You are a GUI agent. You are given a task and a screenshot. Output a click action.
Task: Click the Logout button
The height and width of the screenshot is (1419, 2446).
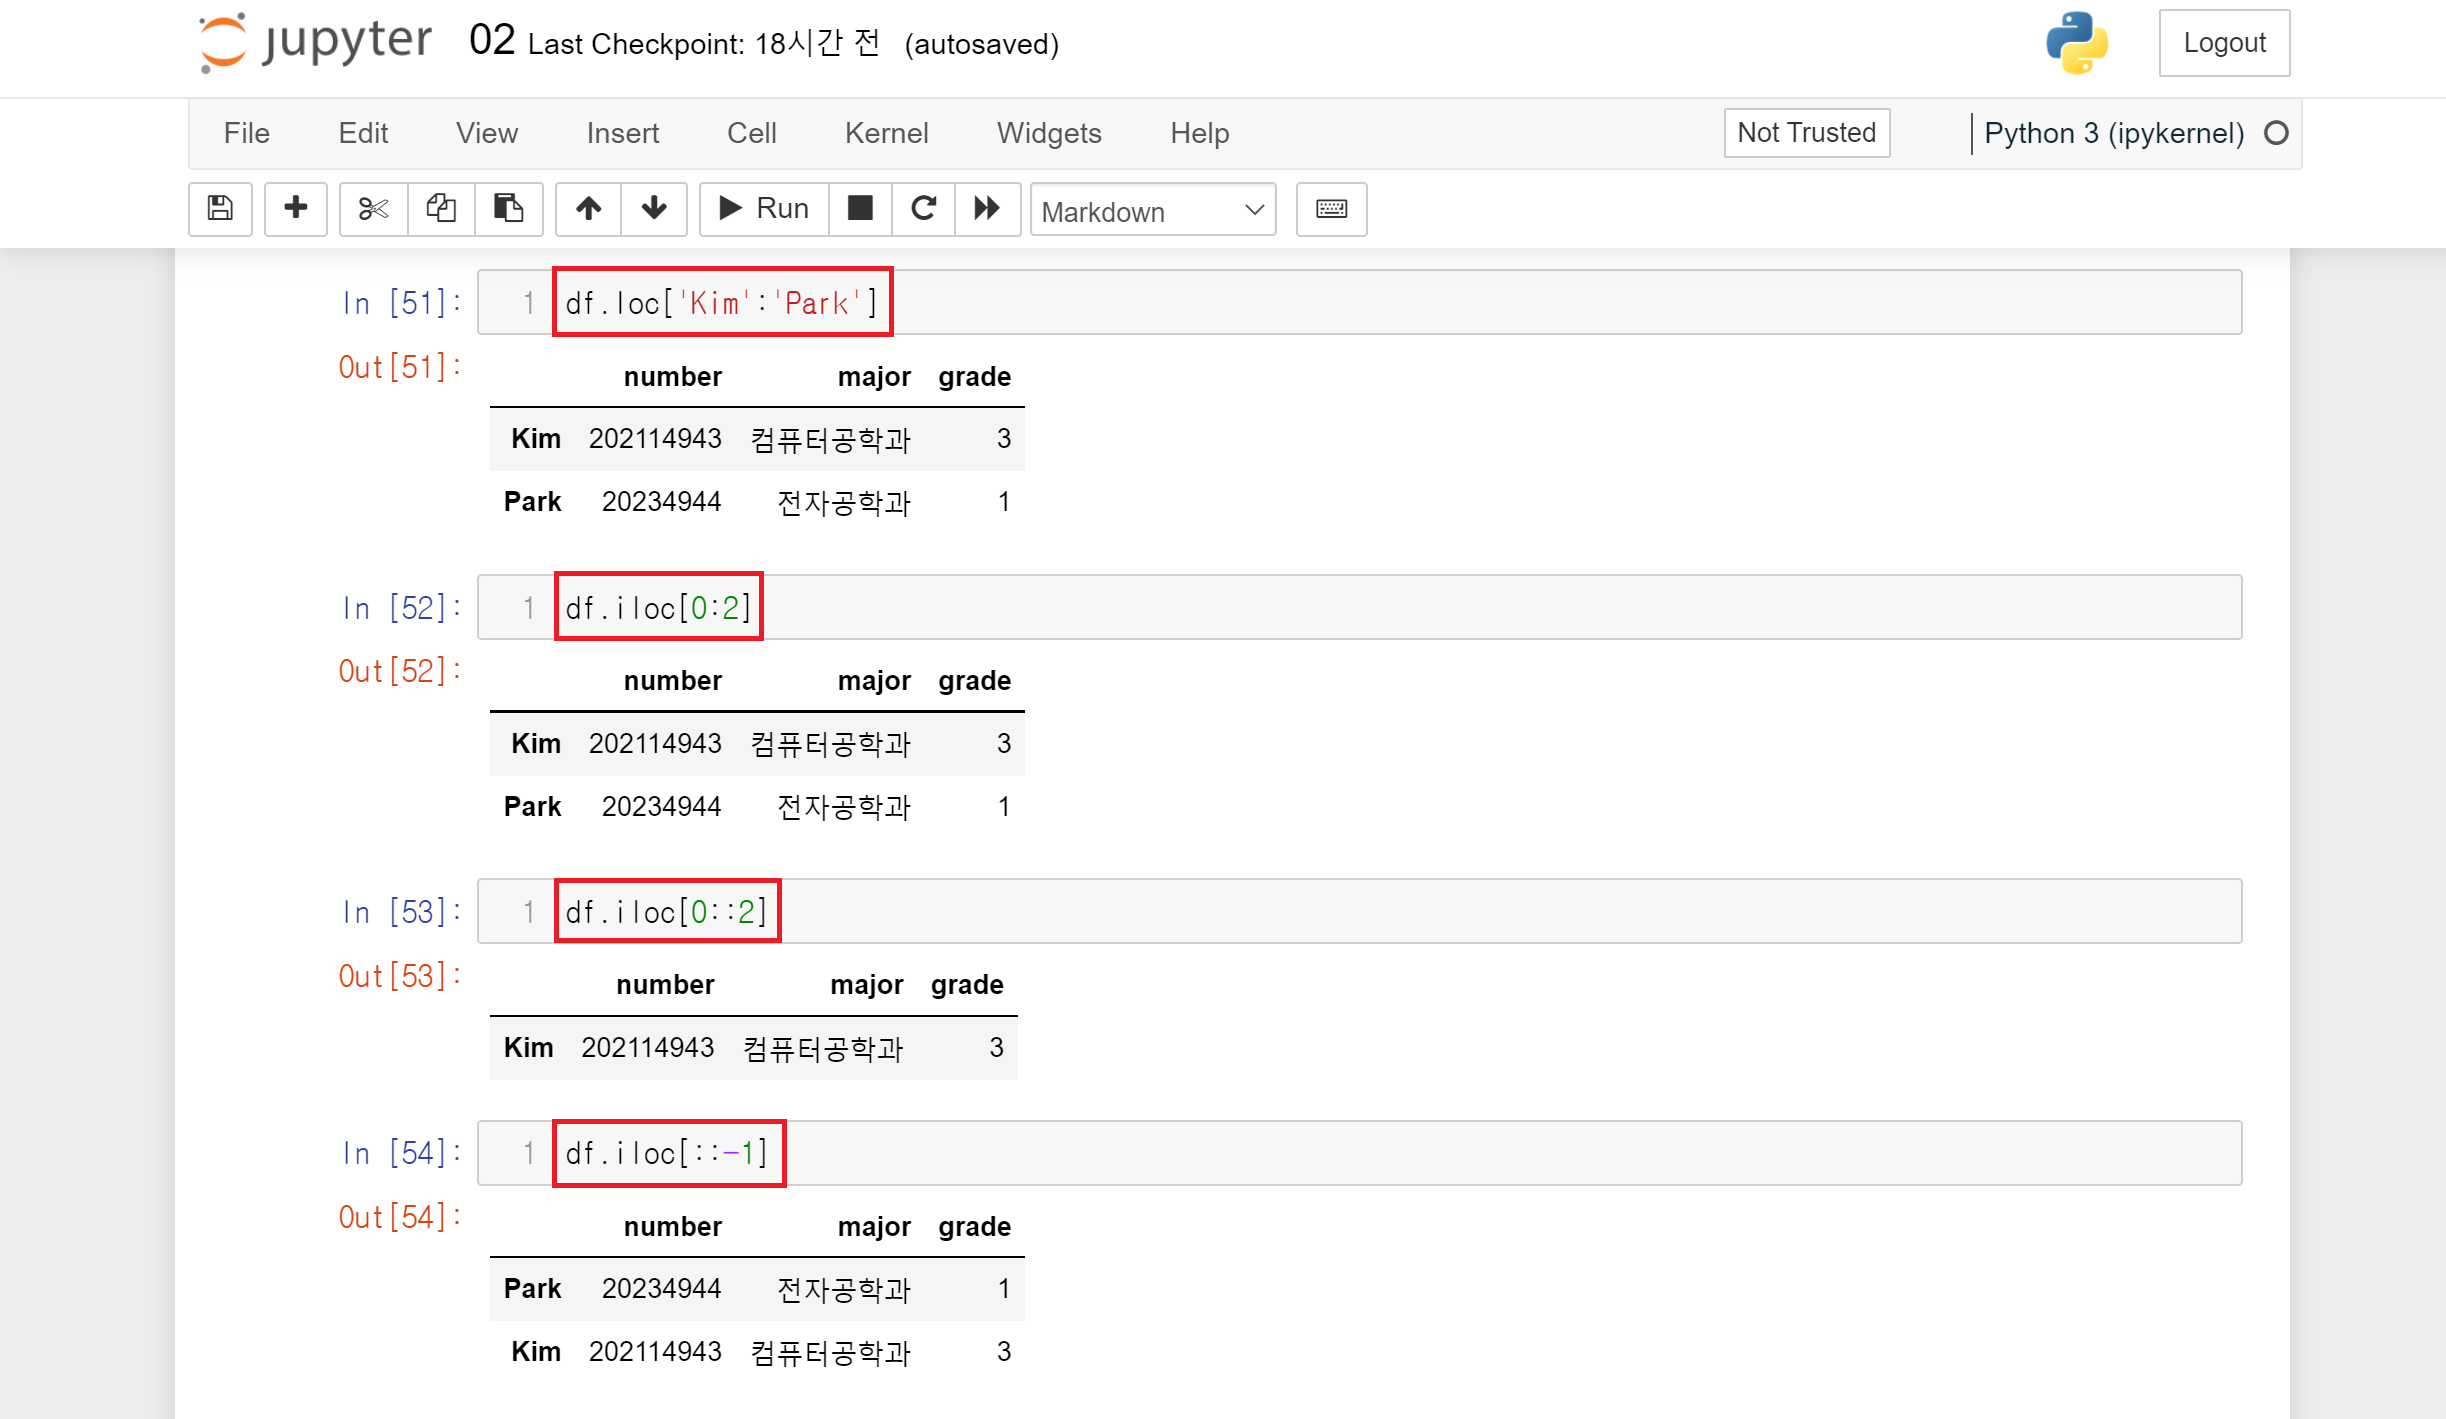(2224, 43)
